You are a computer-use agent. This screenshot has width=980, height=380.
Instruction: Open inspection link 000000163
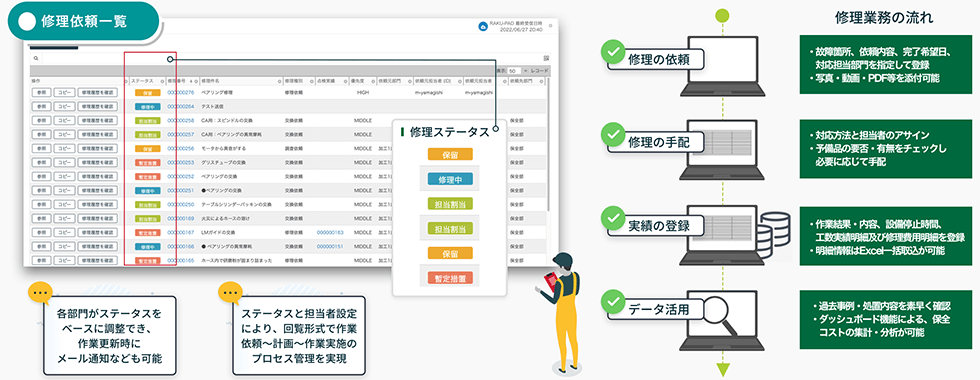[330, 232]
